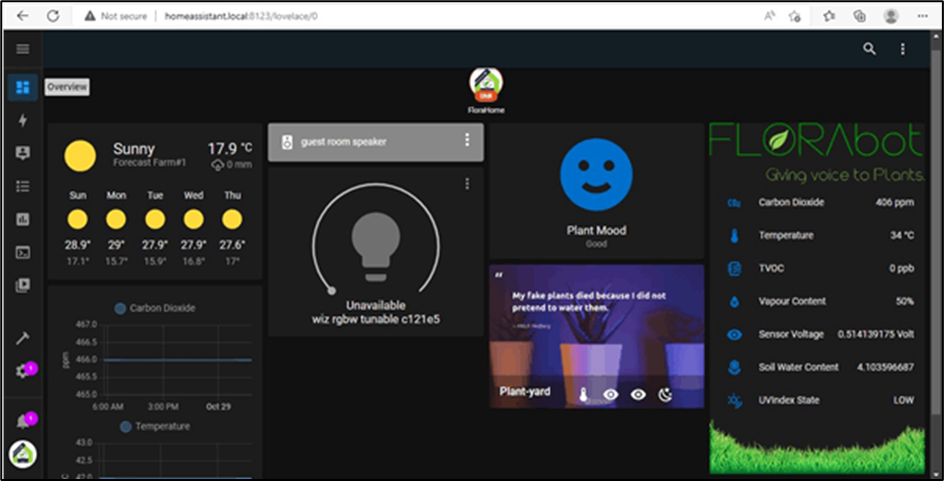Open the Energy lightning bolt panel
The width and height of the screenshot is (944, 481).
tap(23, 120)
